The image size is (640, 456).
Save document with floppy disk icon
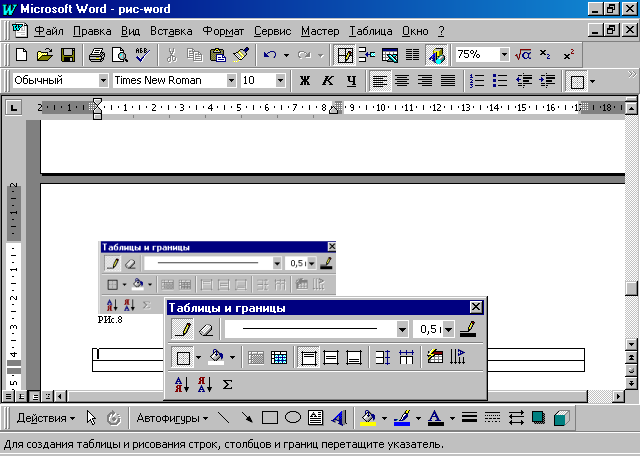coord(68,55)
